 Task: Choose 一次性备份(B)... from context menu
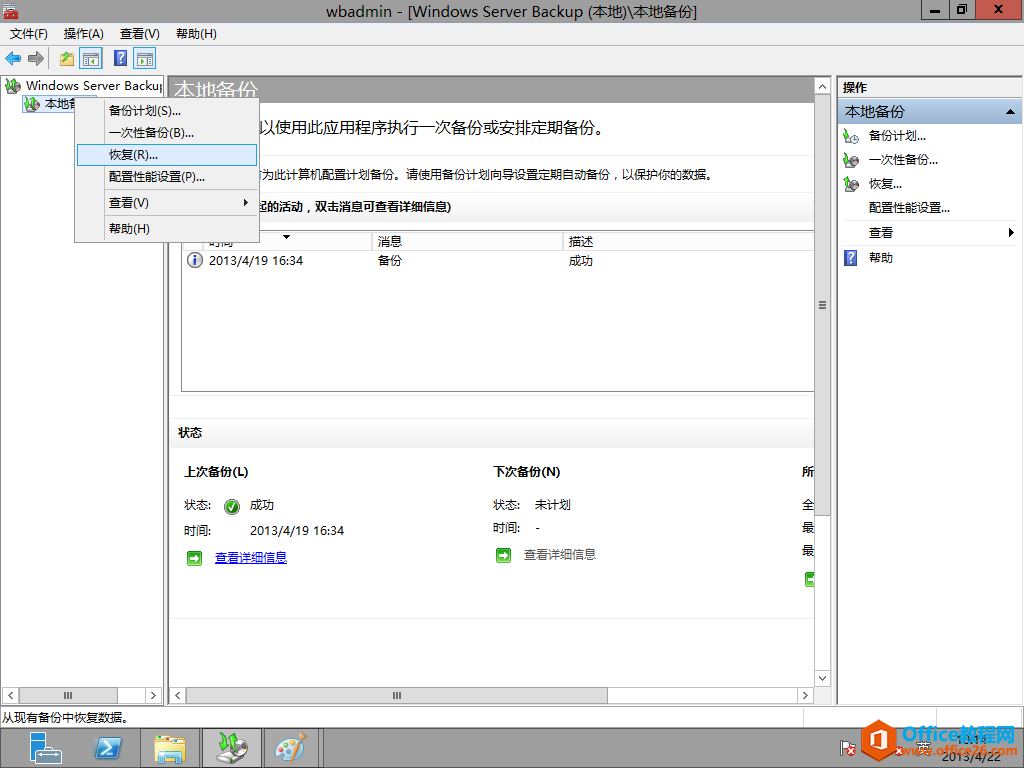coord(151,132)
